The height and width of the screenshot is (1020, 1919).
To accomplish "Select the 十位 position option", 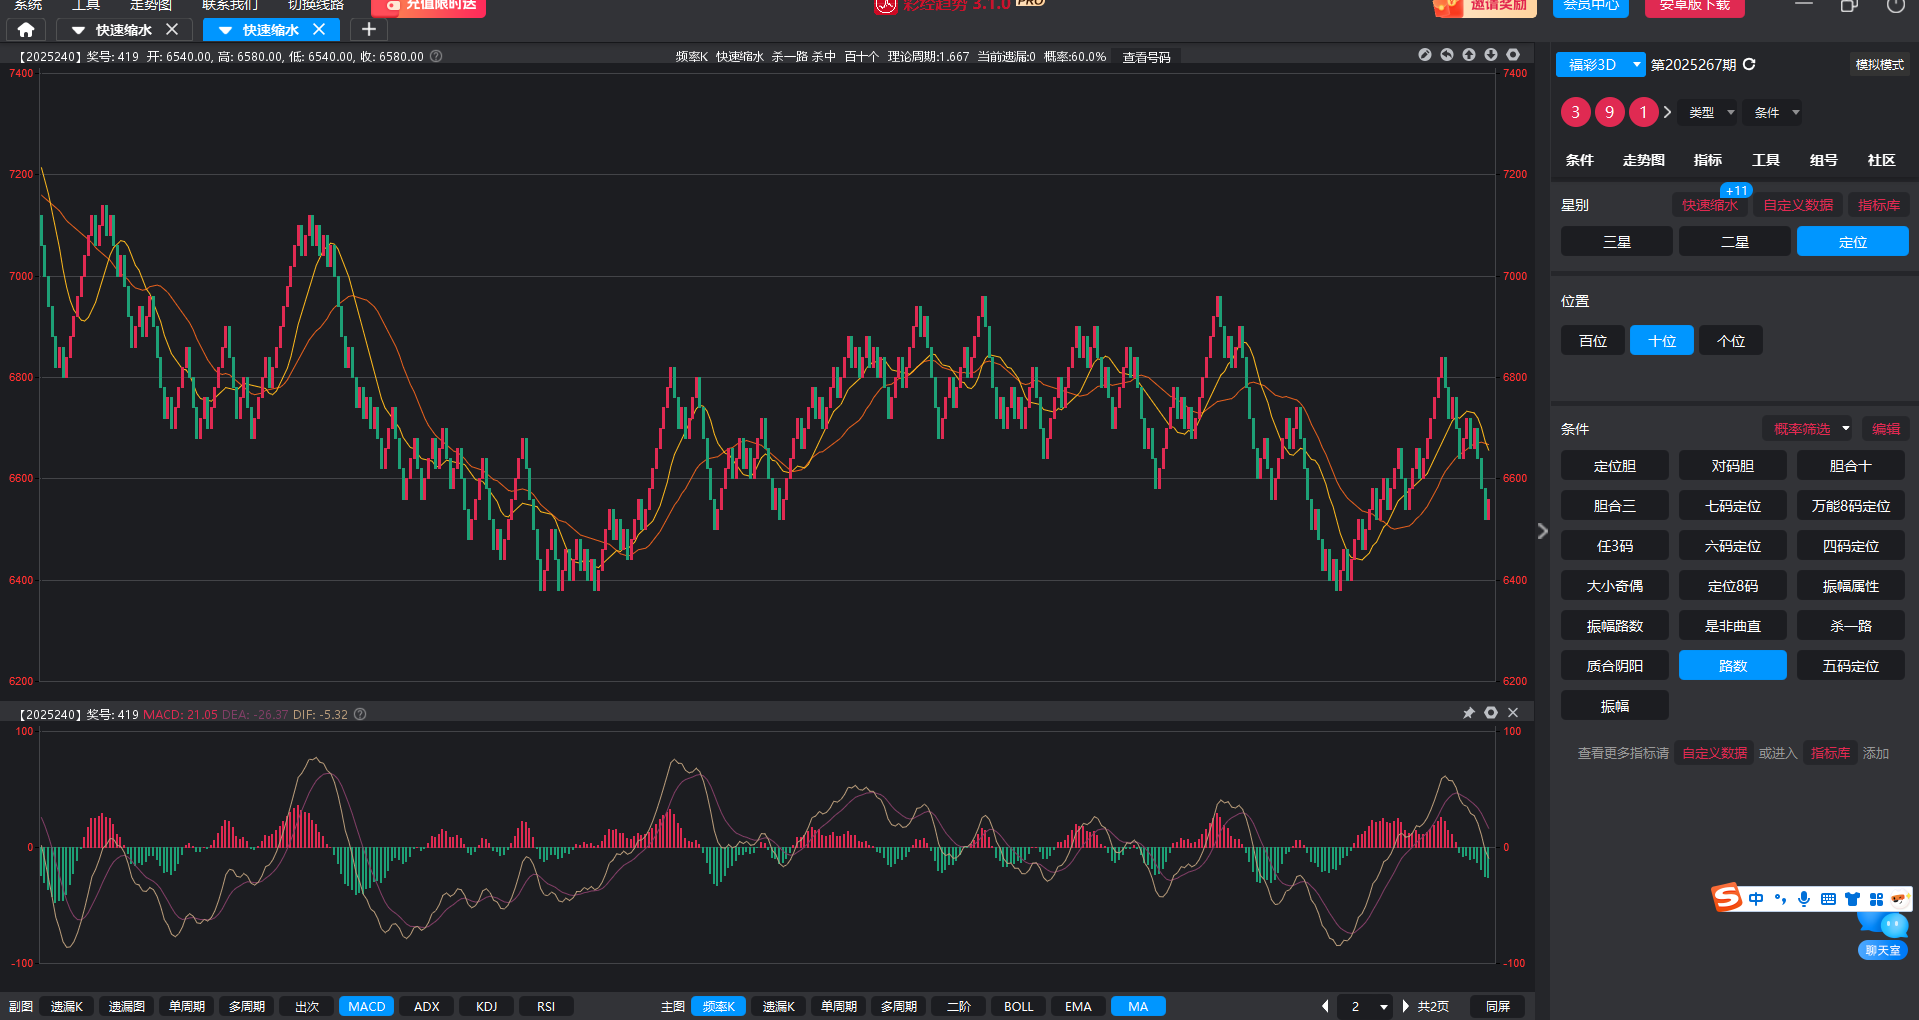I will [x=1661, y=341].
